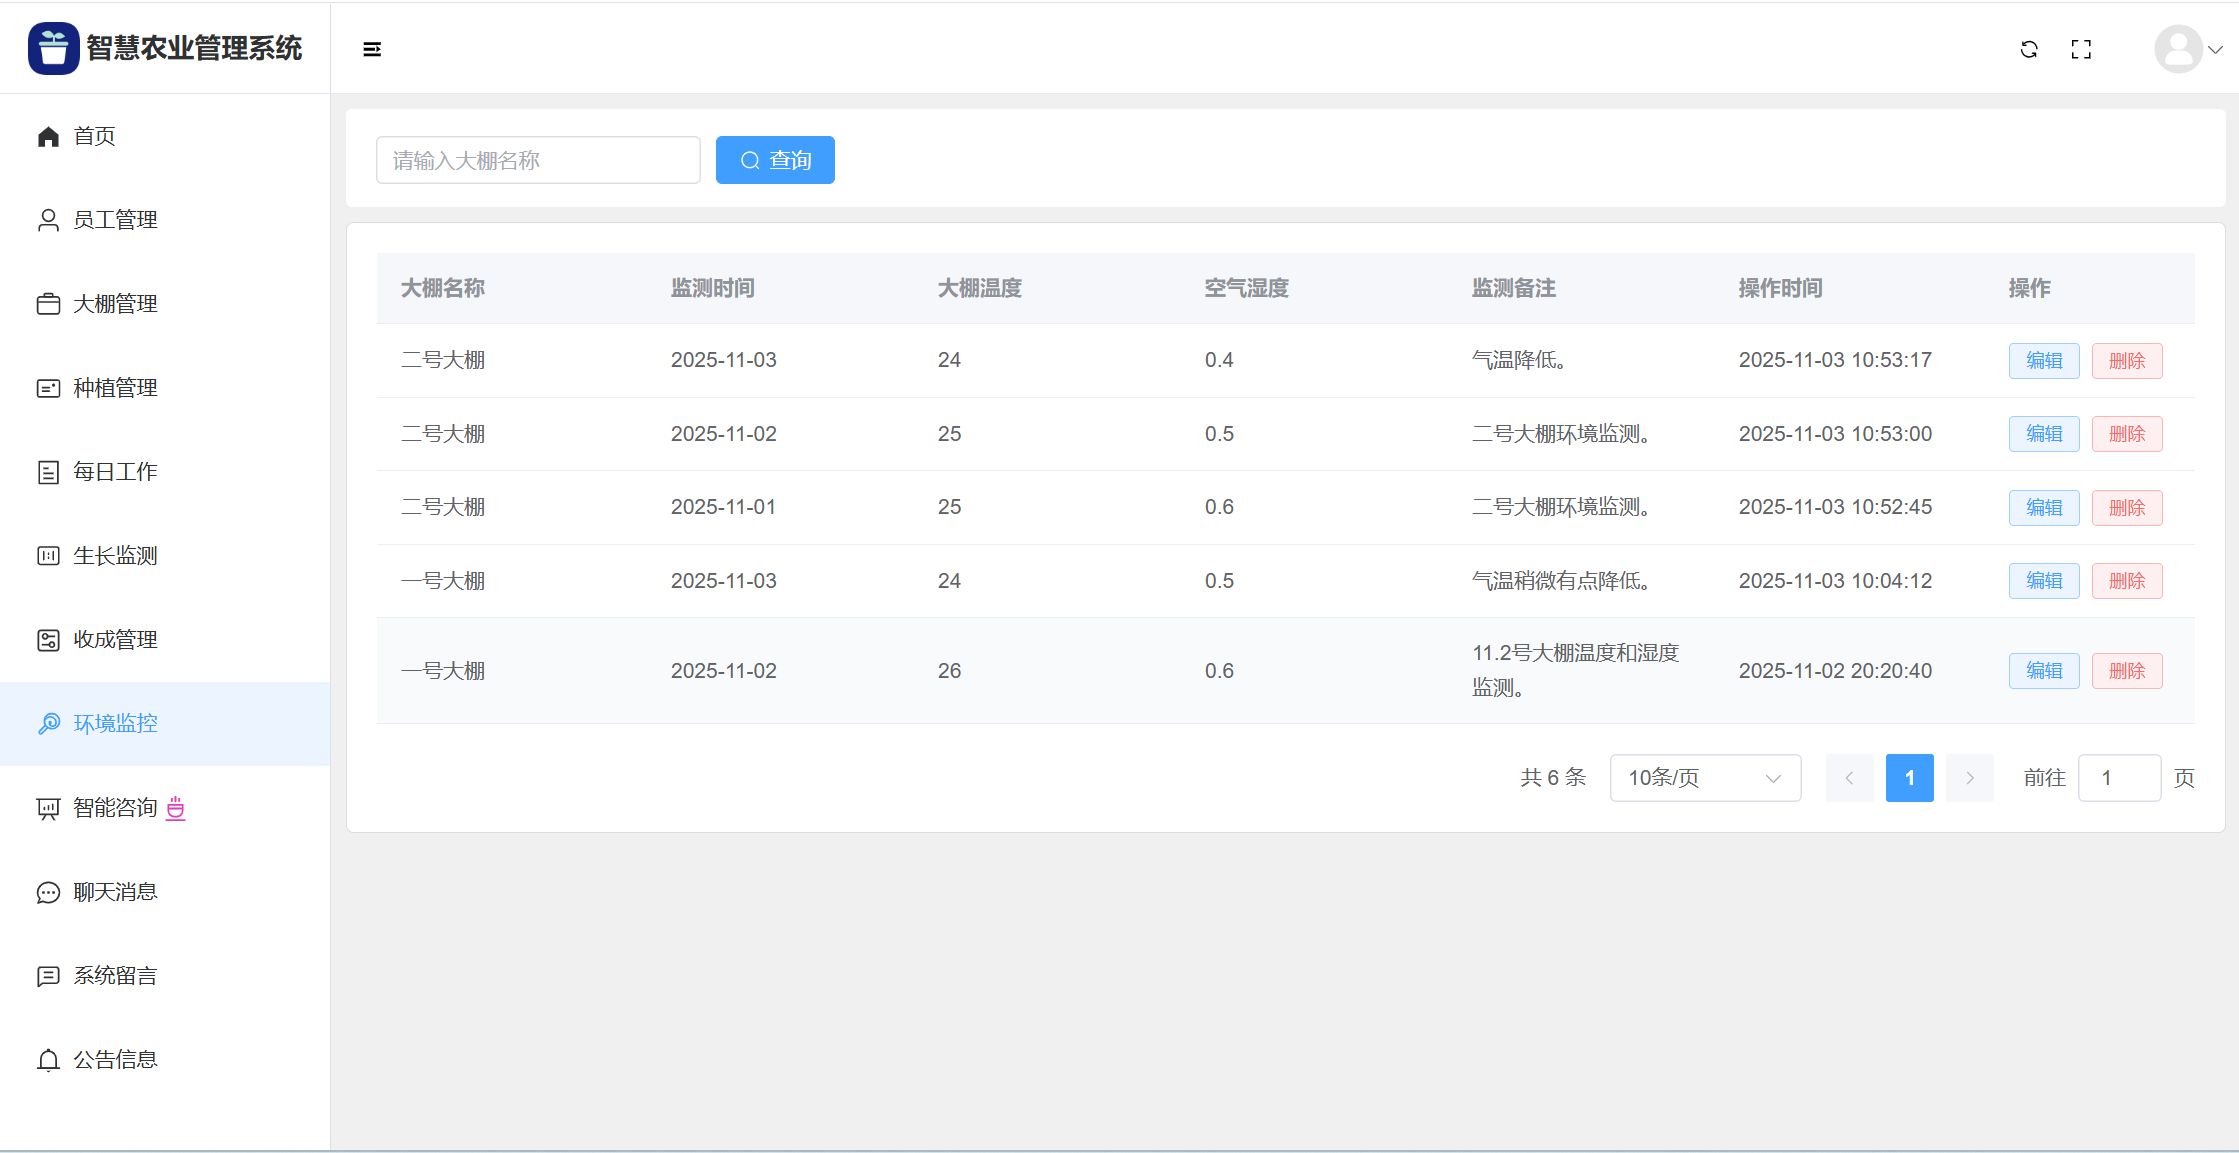2239x1153 pixels.
Task: Open the 10条/页 page size dropdown
Action: (x=1705, y=778)
